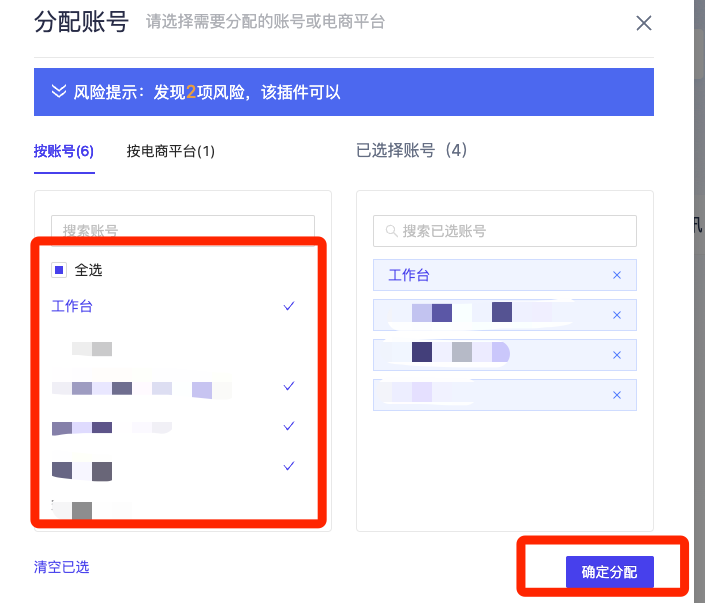This screenshot has width=705, height=603.
Task: Close the 分配账号 dialog
Action: point(644,23)
